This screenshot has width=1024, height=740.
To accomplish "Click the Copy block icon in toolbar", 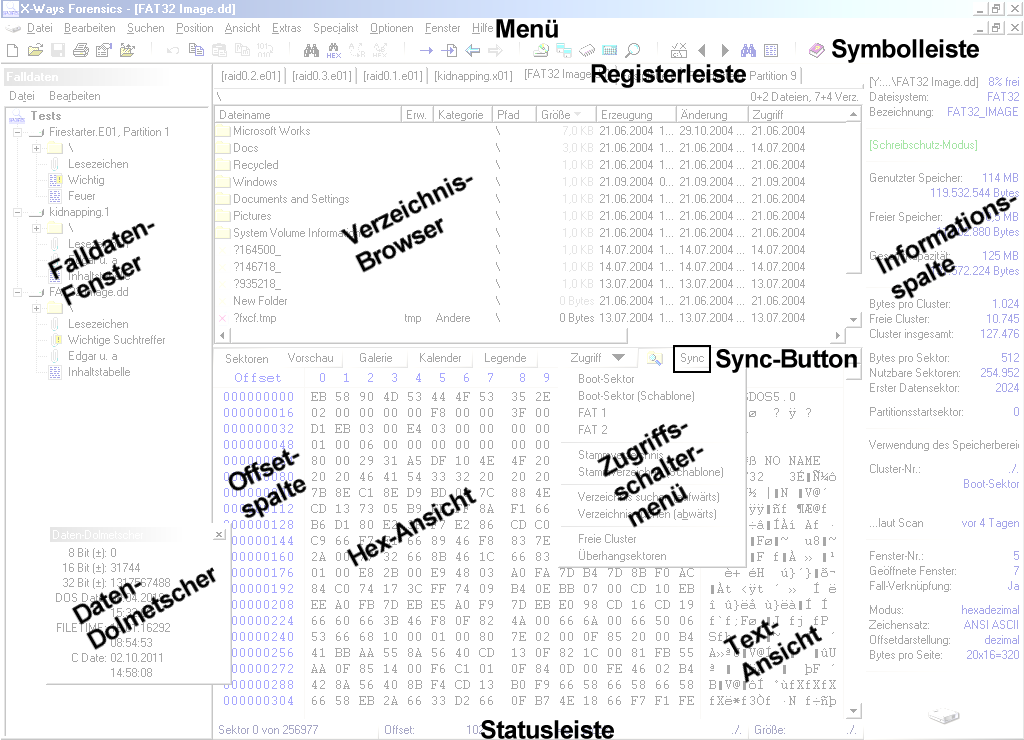I will (196, 50).
